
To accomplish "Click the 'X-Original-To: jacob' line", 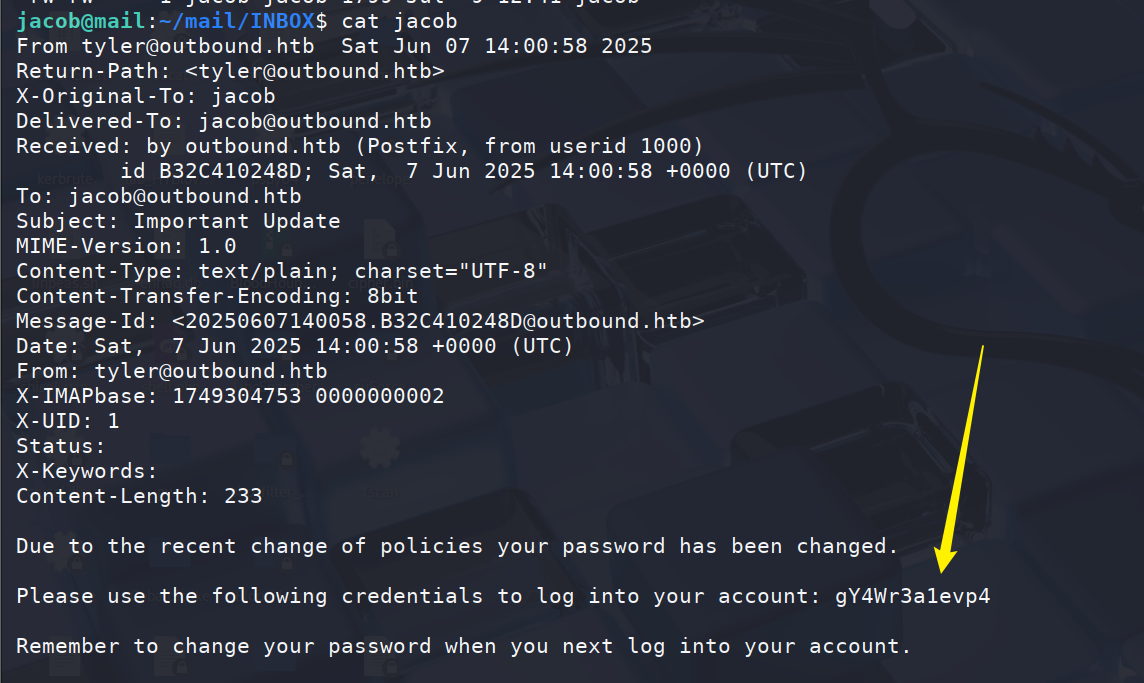I will pyautogui.click(x=146, y=96).
